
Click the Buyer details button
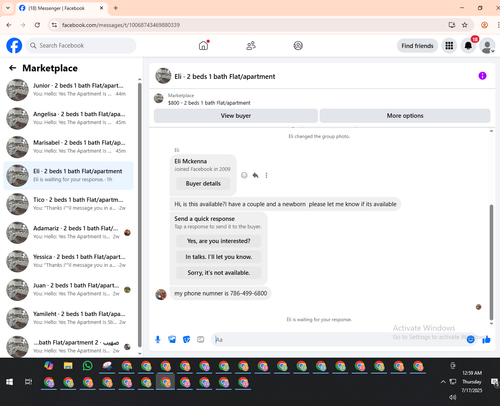click(x=203, y=183)
